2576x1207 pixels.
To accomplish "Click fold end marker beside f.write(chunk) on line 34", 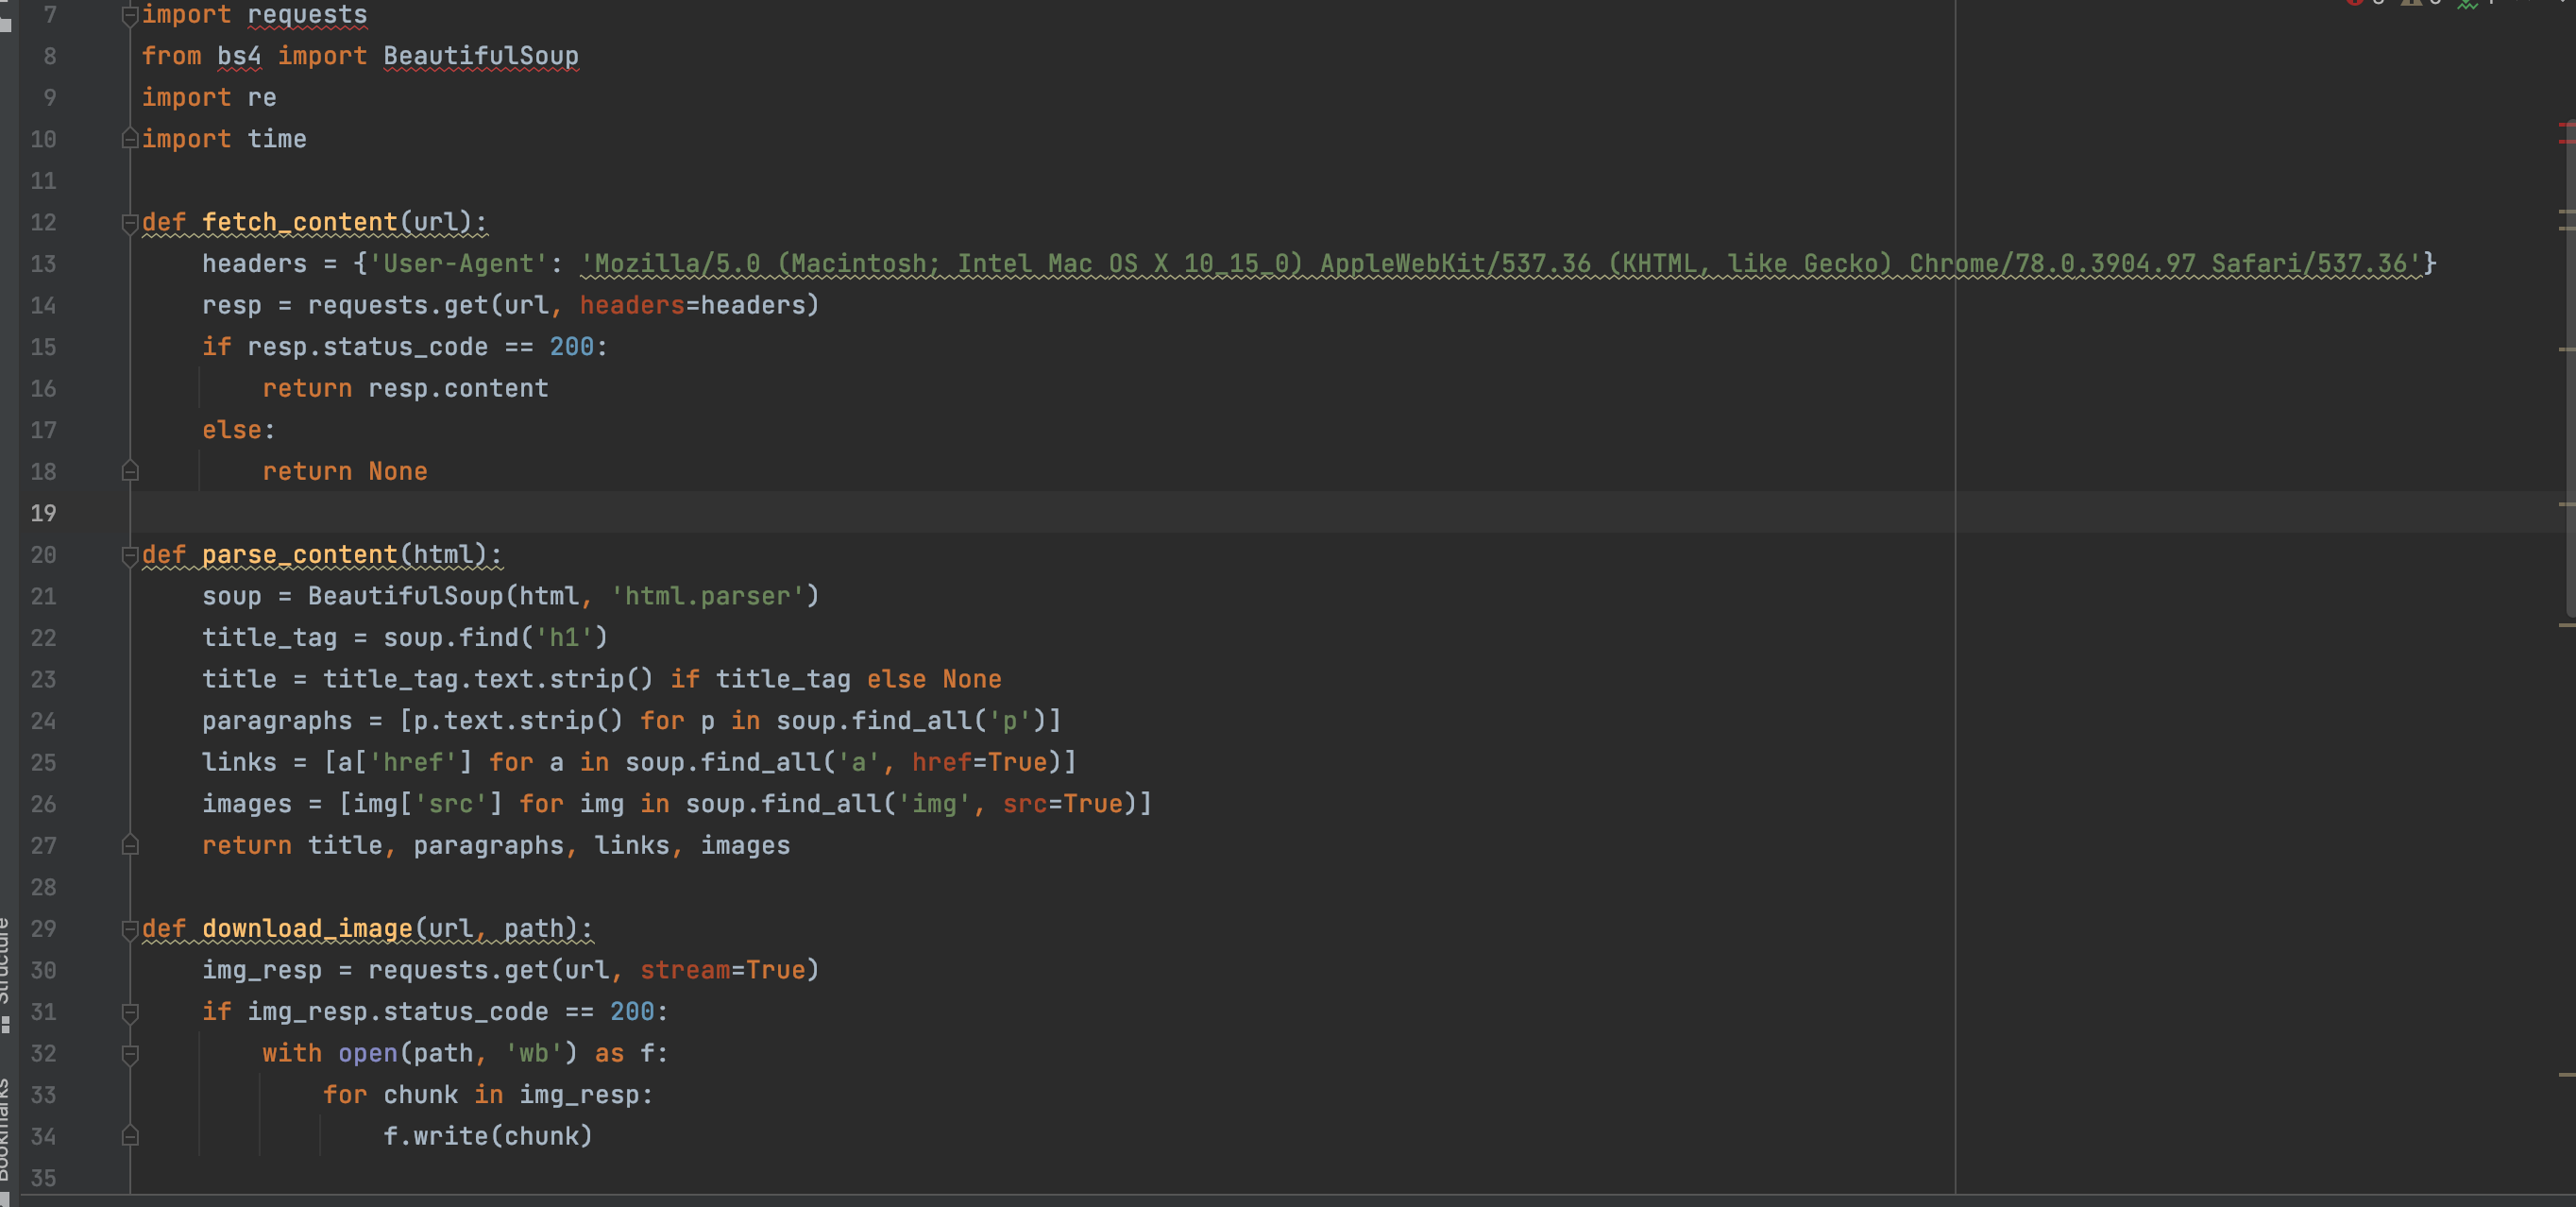I will click(x=129, y=1136).
